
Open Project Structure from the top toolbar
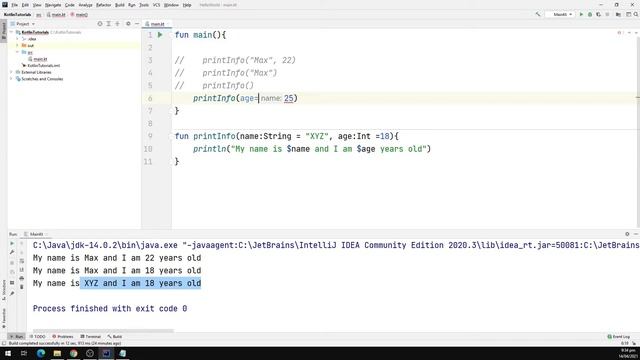click(618, 14)
